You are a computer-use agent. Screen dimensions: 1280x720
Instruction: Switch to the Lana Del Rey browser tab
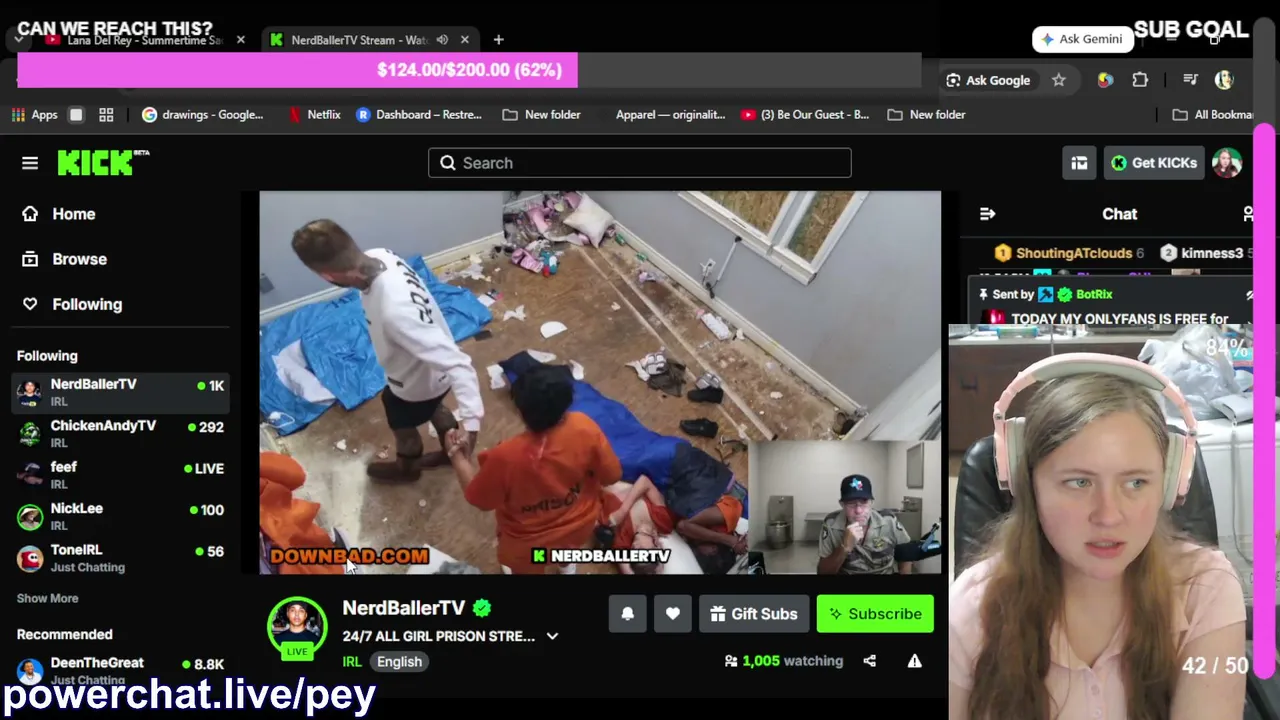tap(145, 40)
